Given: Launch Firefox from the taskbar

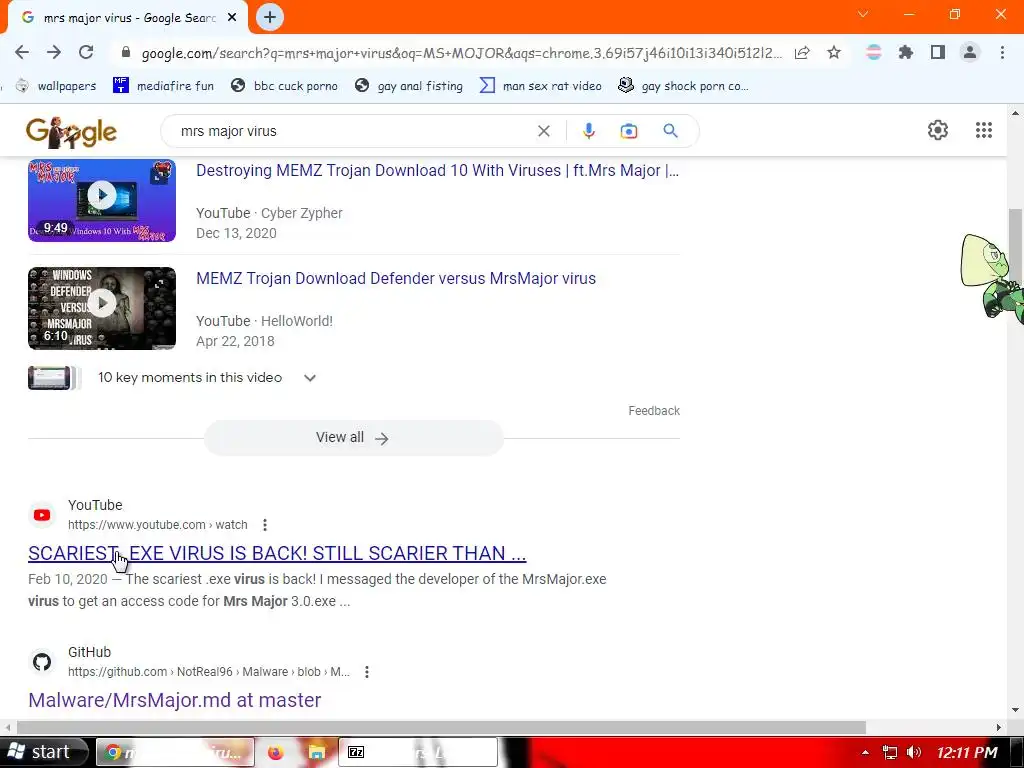Looking at the screenshot, I should coord(275,752).
